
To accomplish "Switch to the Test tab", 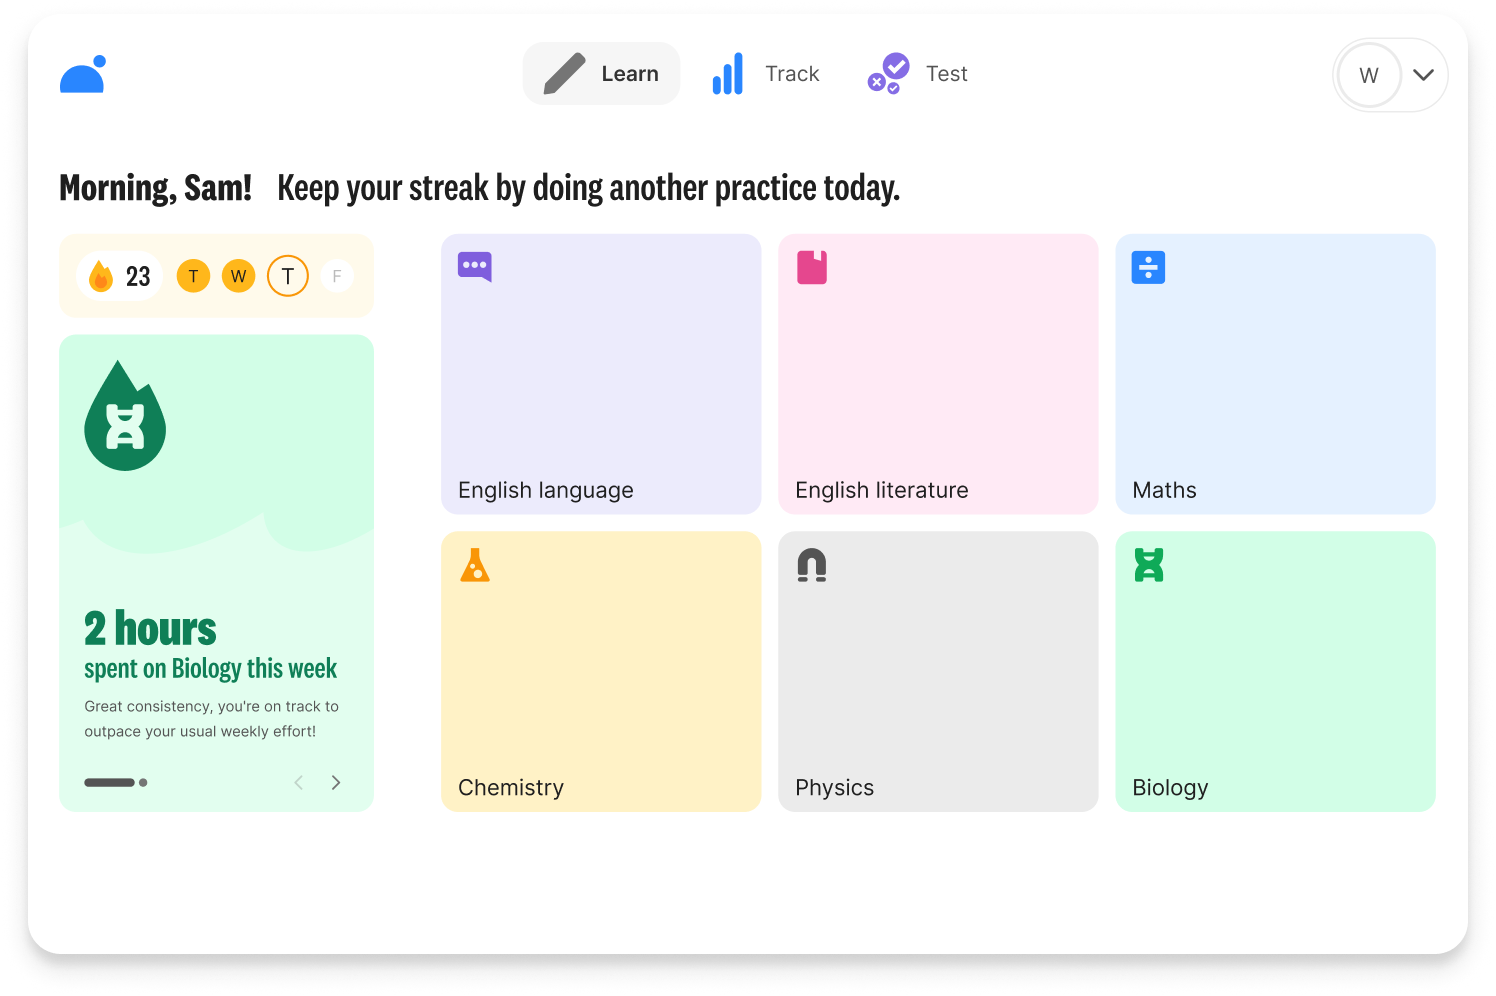I will 916,73.
